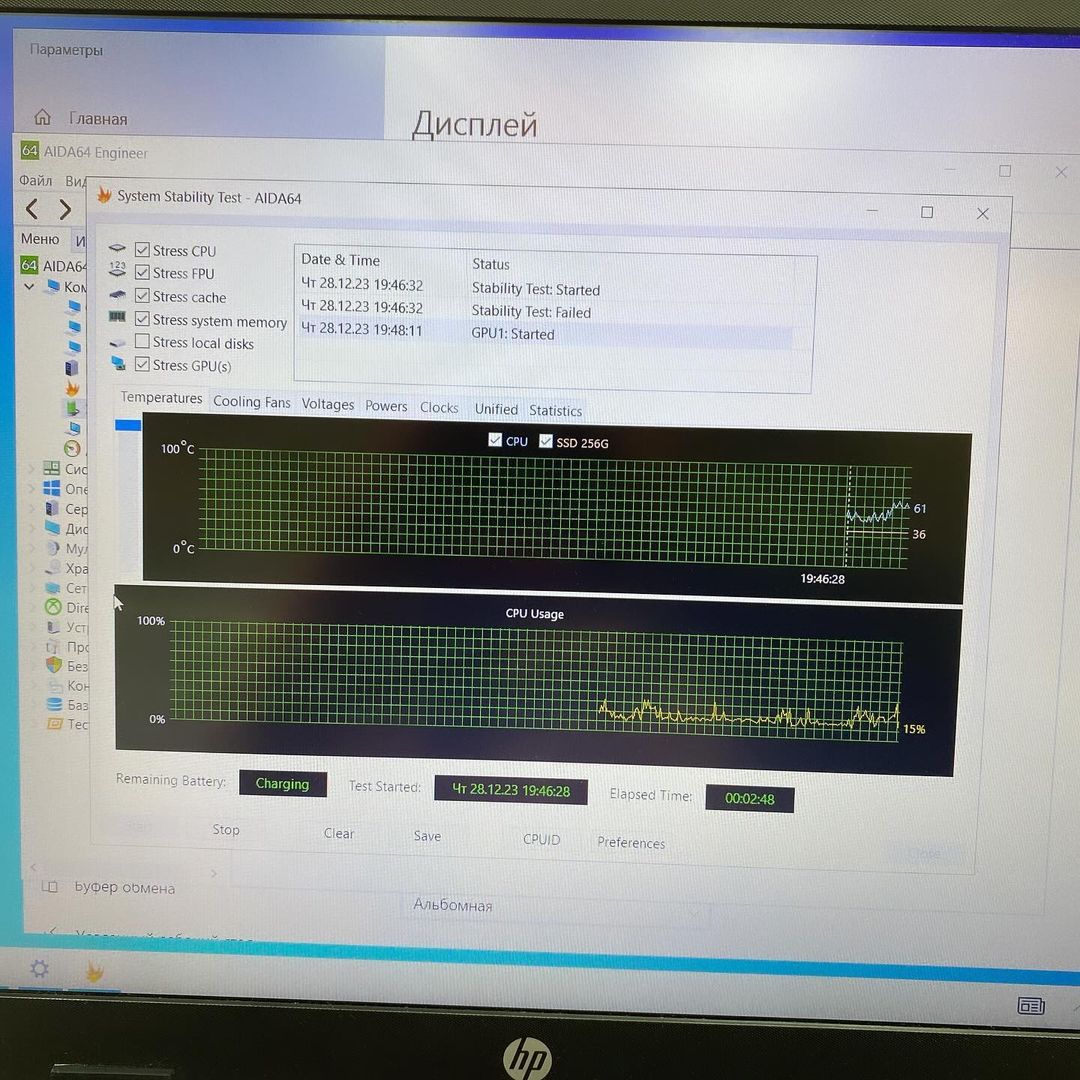Collapse the Ком node chevron
Screen dimensions: 1080x1080
click(x=30, y=286)
